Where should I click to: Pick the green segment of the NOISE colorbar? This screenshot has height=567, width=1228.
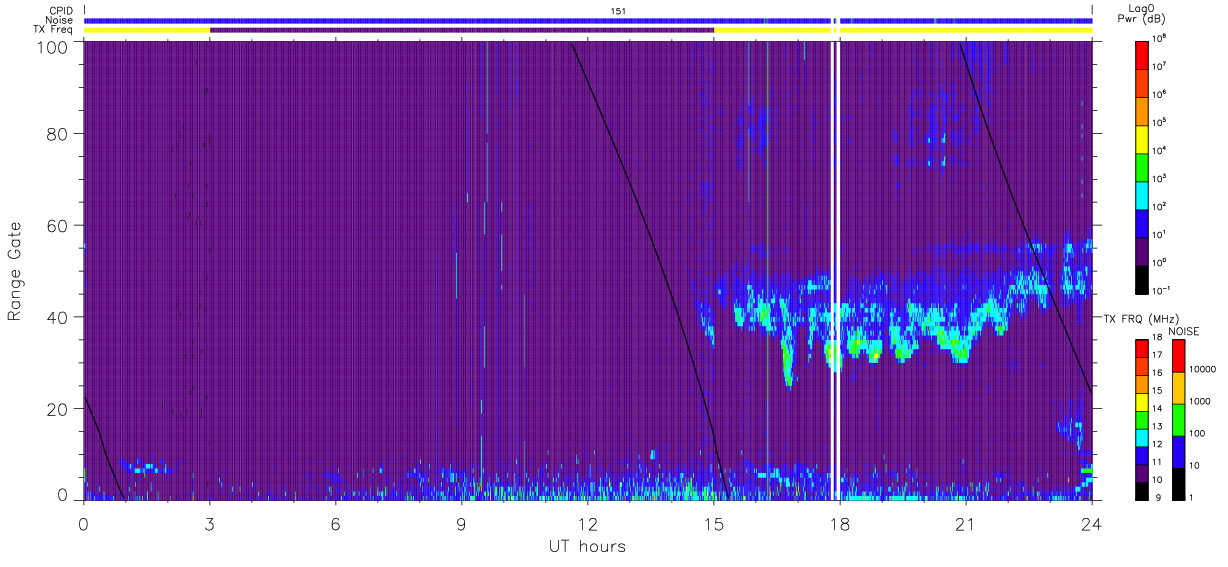click(x=1178, y=418)
